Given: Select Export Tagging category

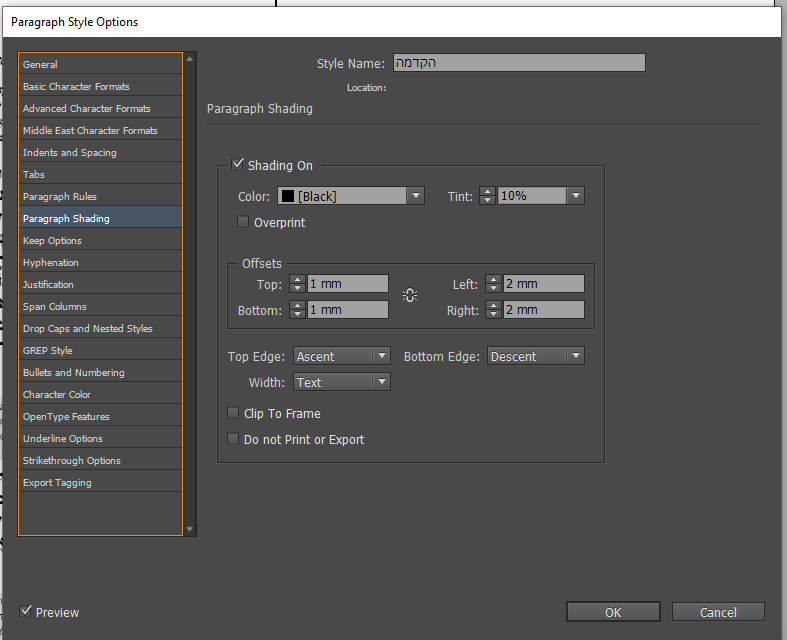Looking at the screenshot, I should tap(100, 483).
